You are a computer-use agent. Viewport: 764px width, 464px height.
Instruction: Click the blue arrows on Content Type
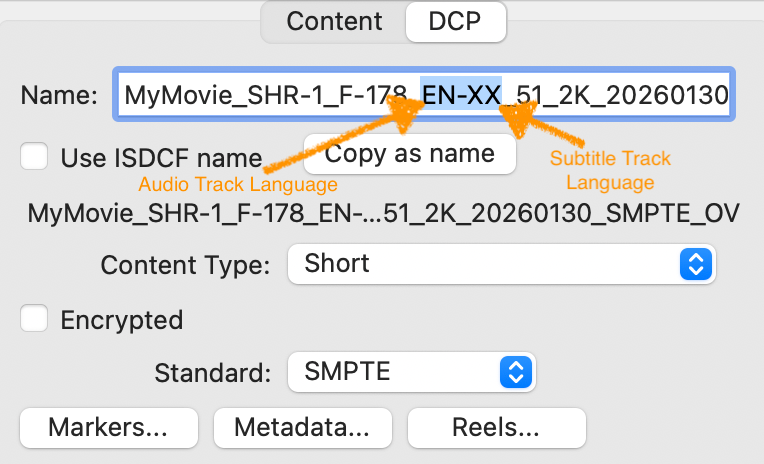click(694, 264)
